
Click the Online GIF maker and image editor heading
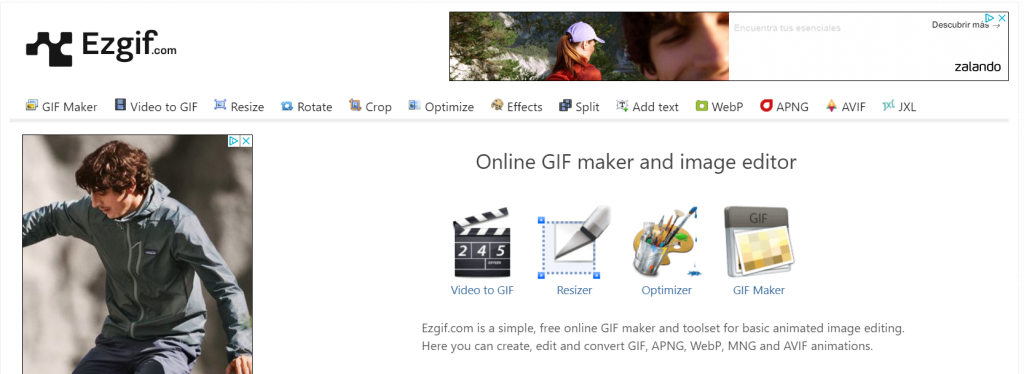pos(636,162)
